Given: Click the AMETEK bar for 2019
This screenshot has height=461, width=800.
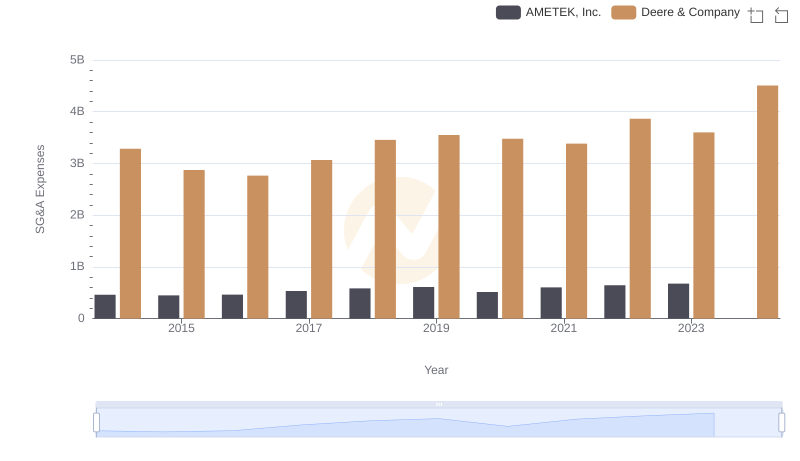Looking at the screenshot, I should (x=423, y=303).
